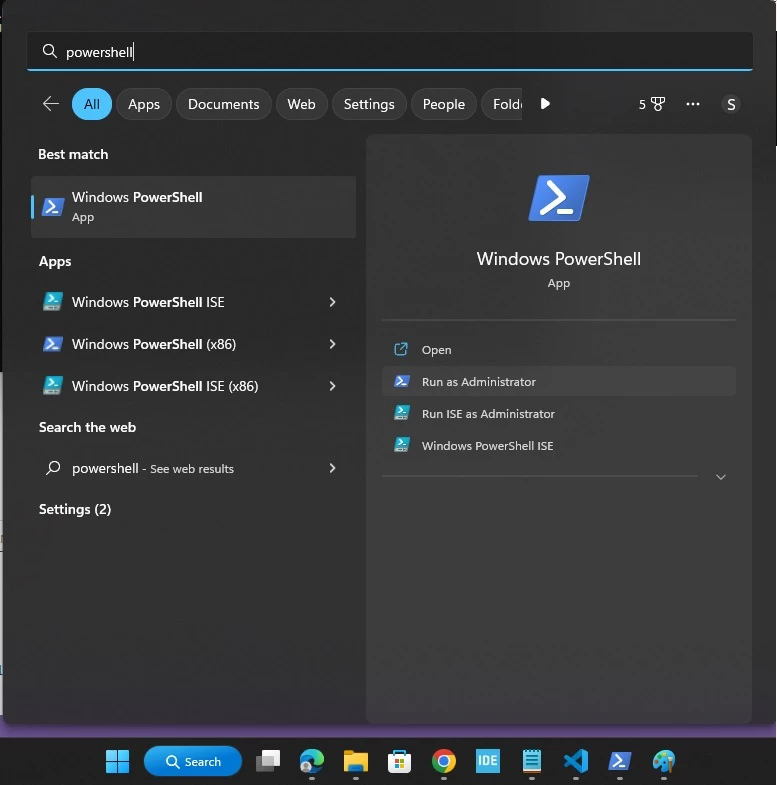Show more filter tabs with arrow
The image size is (777, 785).
click(x=545, y=104)
